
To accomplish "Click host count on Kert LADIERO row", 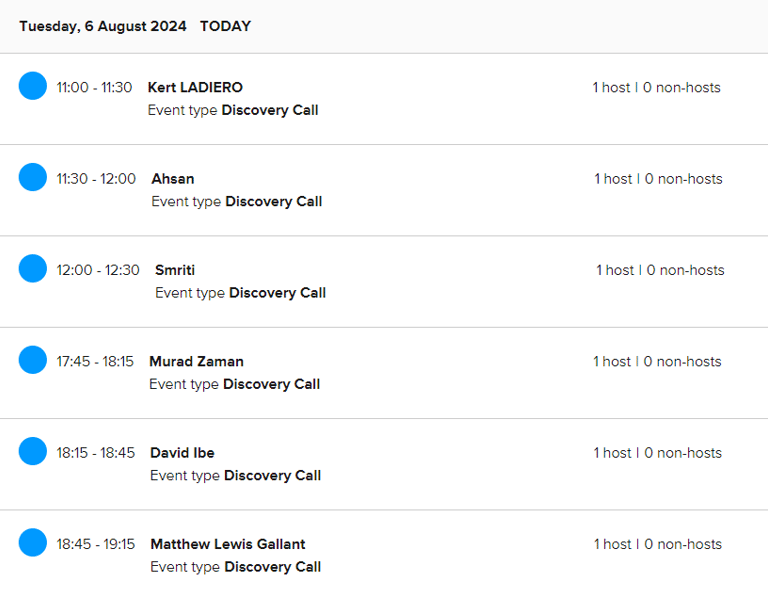I will [x=656, y=87].
